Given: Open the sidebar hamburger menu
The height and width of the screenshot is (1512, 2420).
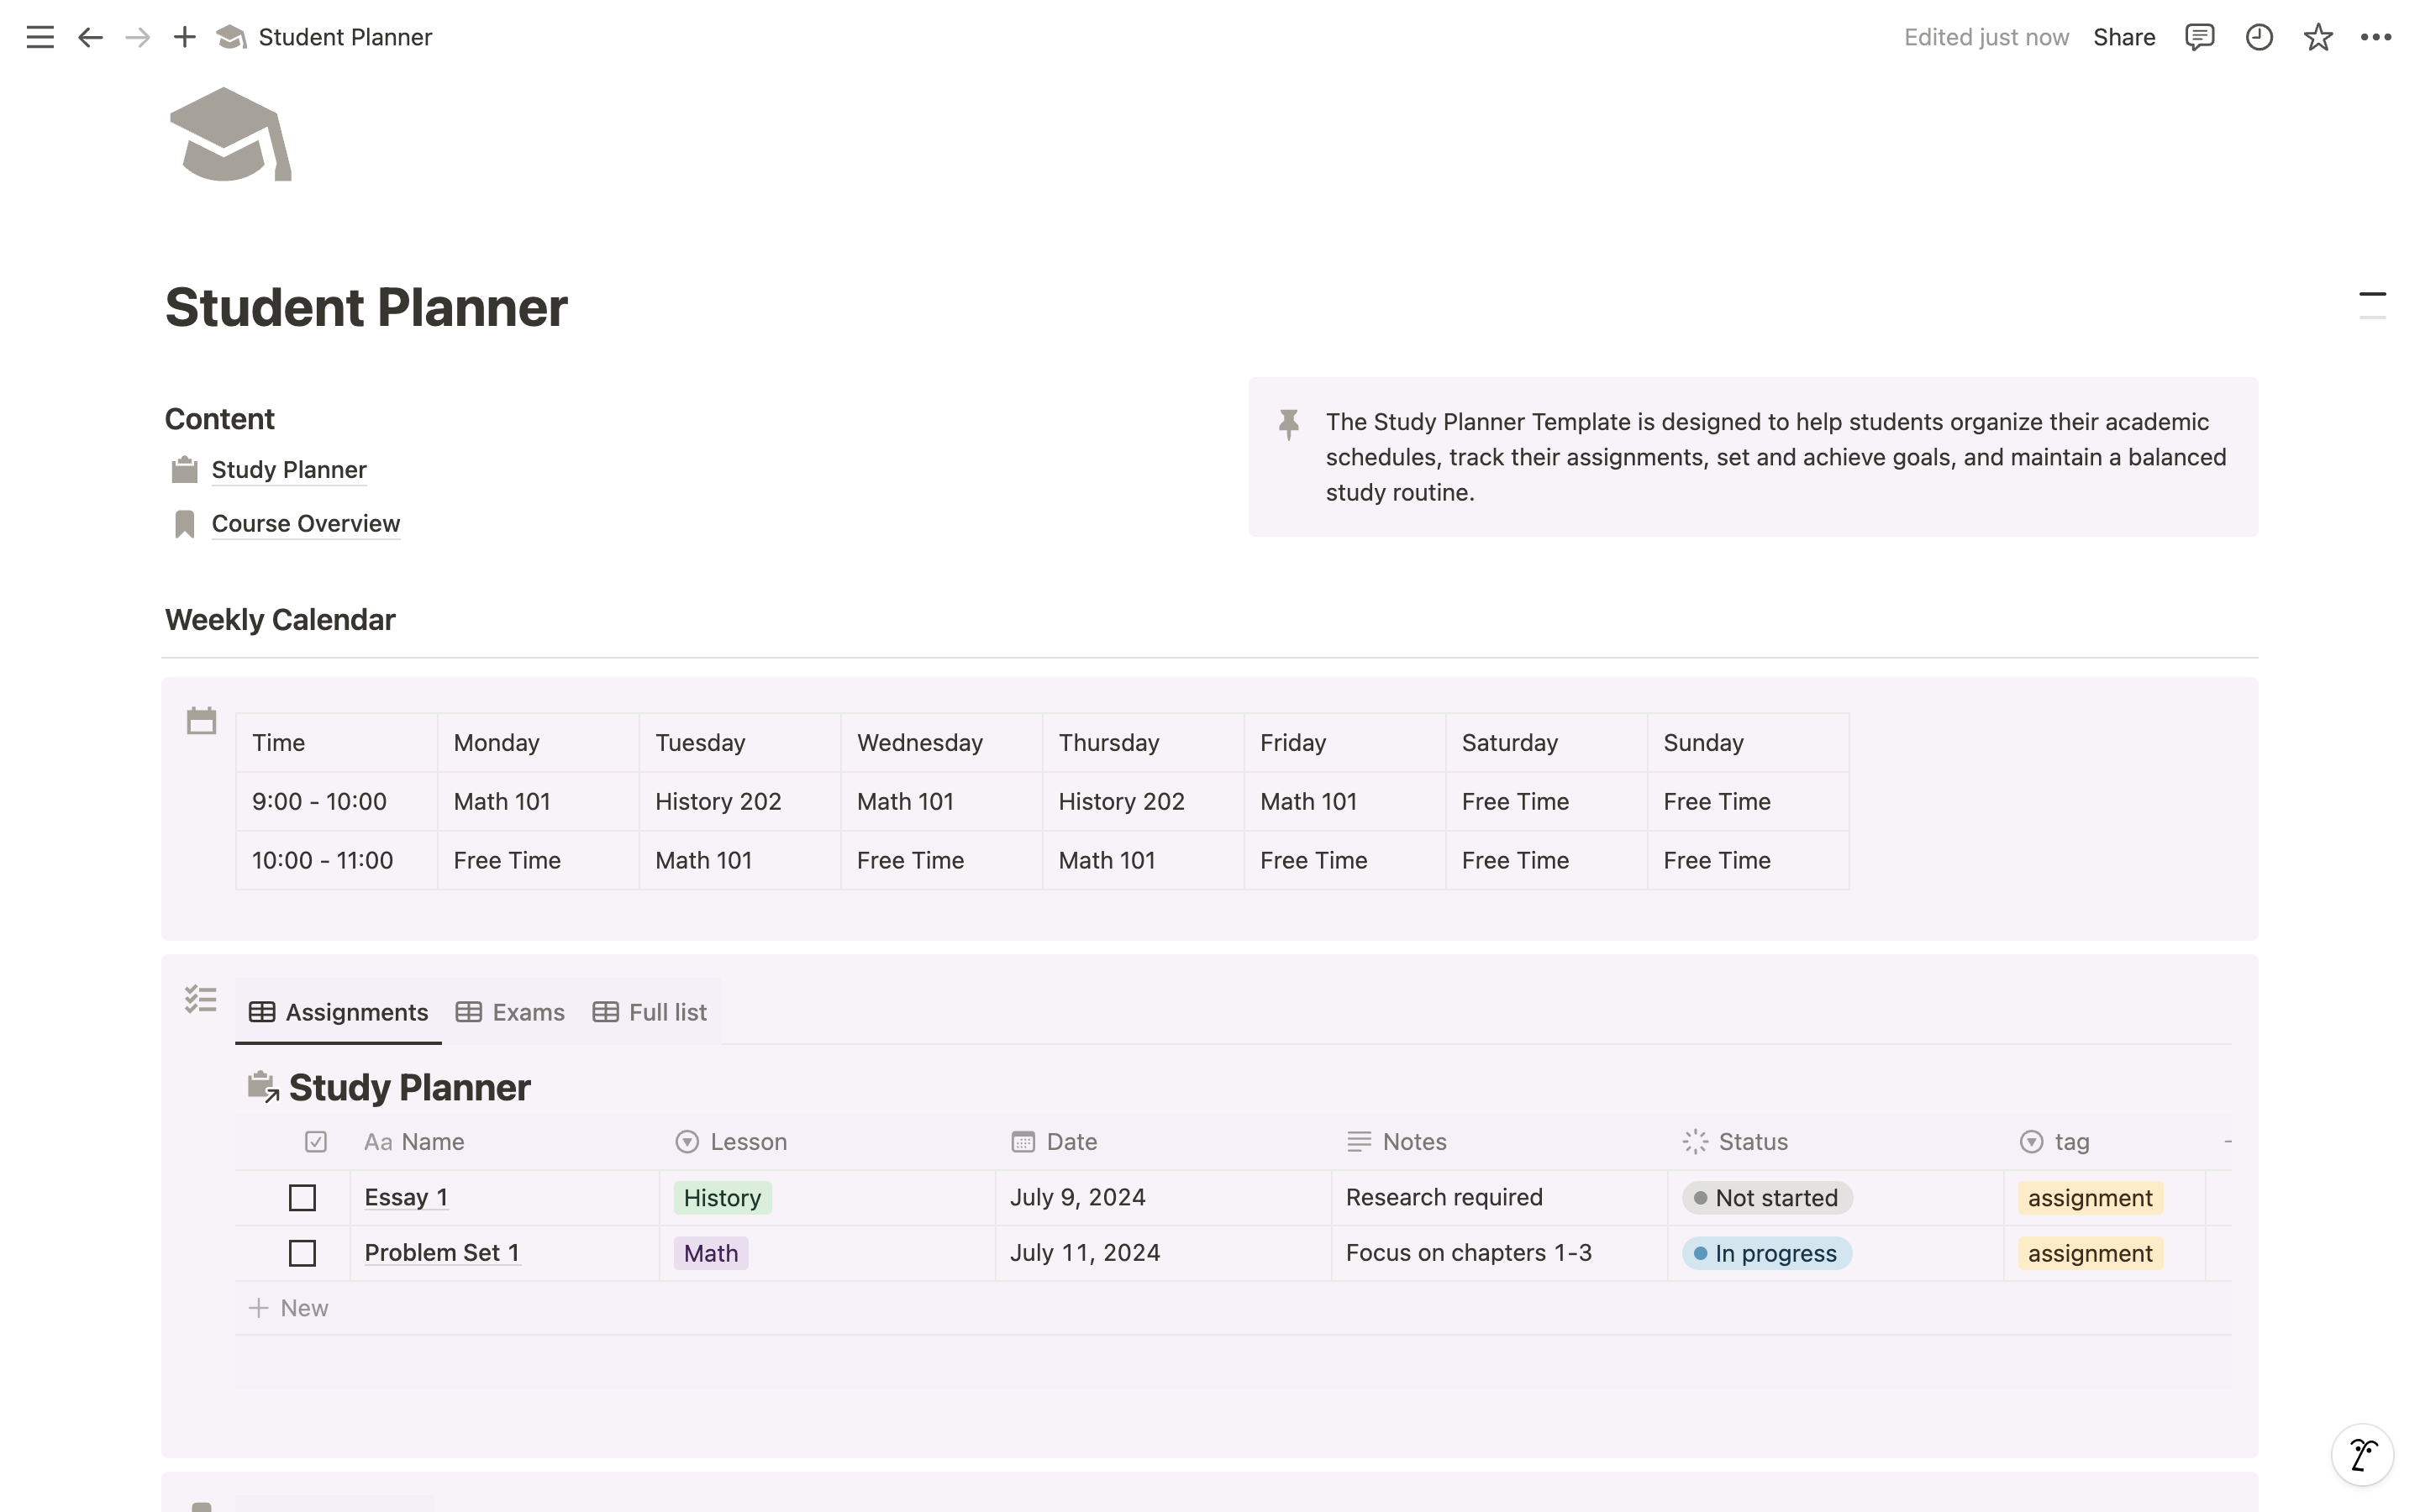Looking at the screenshot, I should pos(40,38).
